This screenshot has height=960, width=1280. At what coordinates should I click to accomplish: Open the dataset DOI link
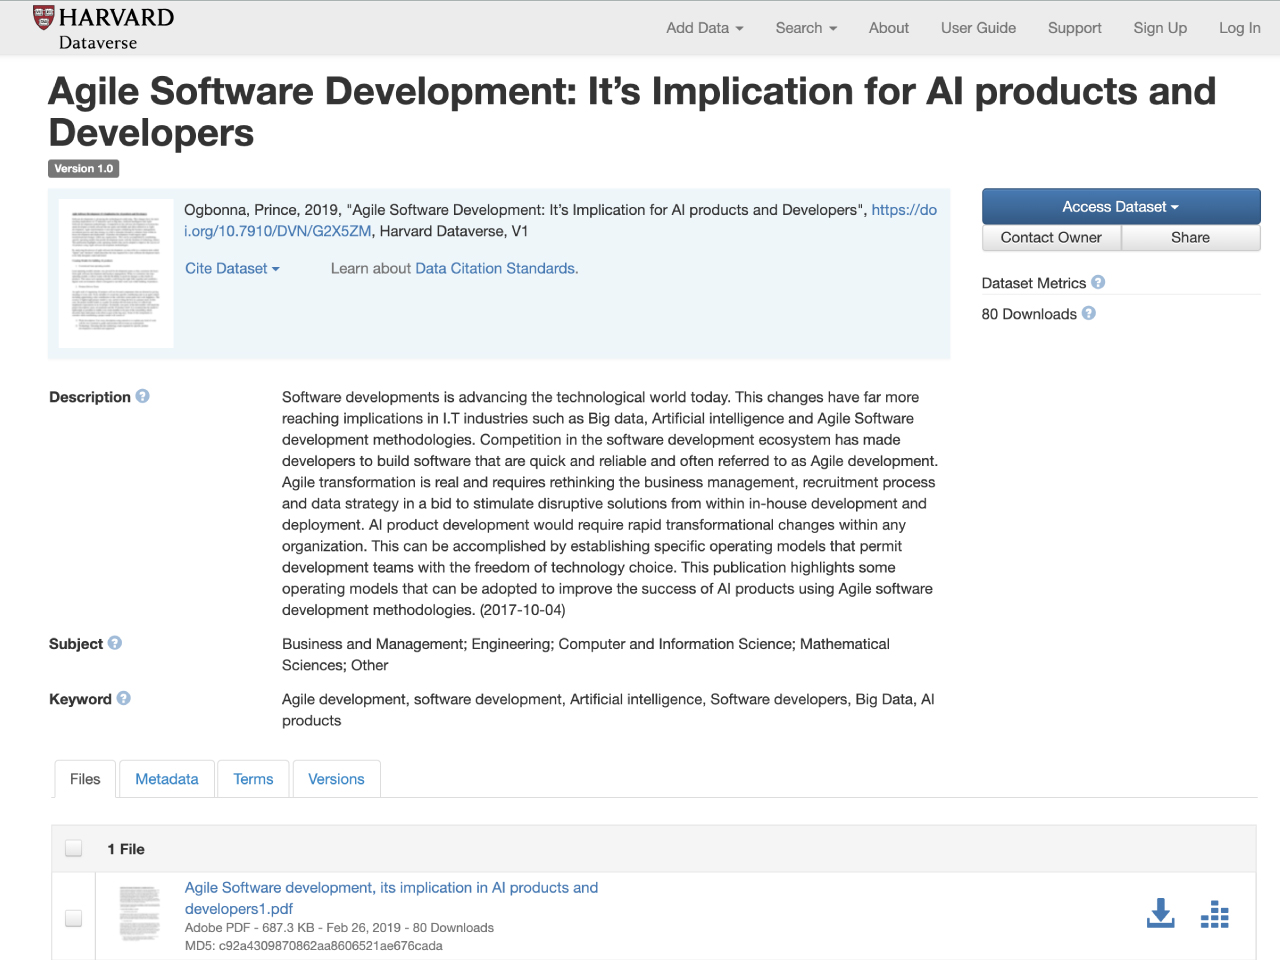560,220
